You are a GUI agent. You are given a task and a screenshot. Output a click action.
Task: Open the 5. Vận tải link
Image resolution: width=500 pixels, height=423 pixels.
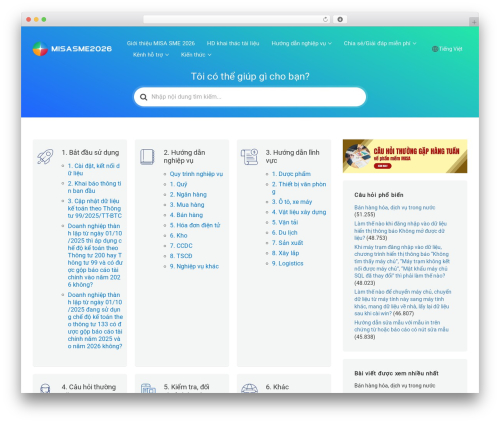(x=285, y=222)
